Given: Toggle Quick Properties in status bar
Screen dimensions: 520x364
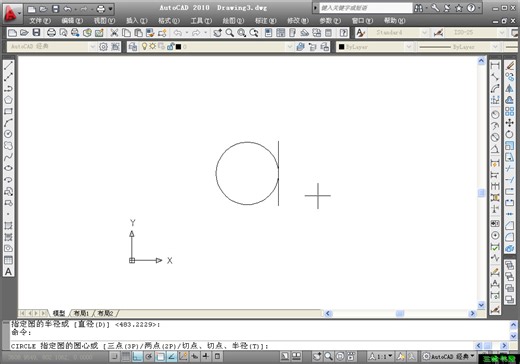Looking at the screenshot, I should 217,356.
